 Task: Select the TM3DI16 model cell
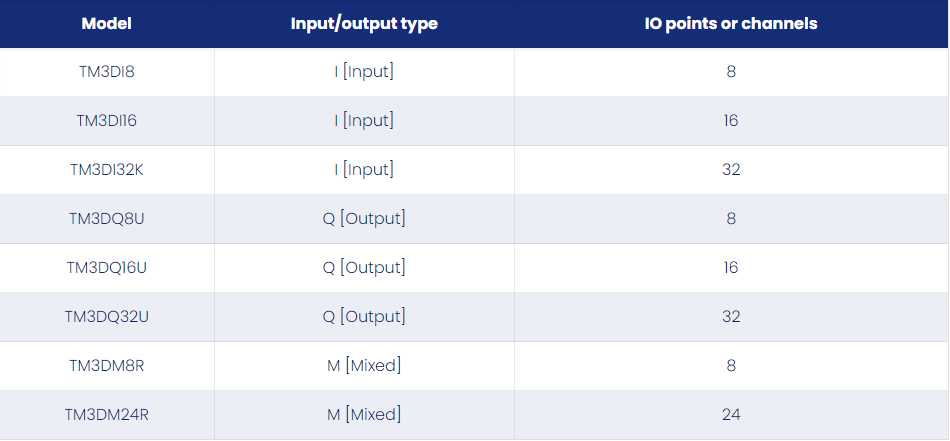point(107,121)
